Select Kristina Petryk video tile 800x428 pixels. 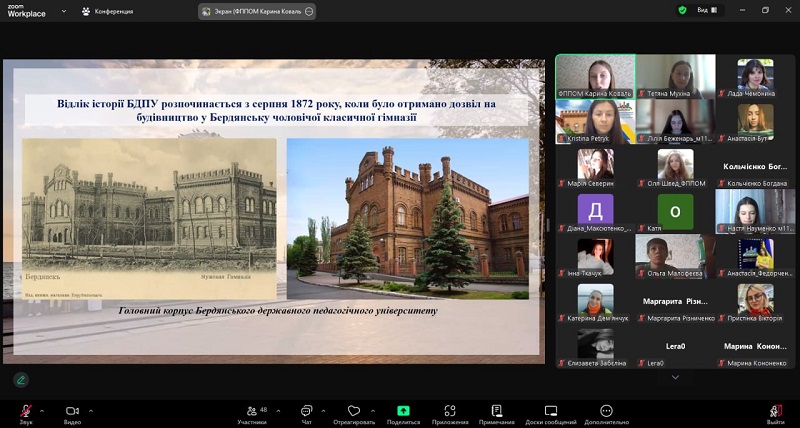[595, 121]
